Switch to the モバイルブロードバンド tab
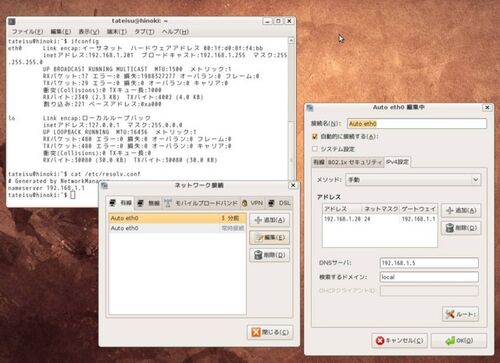500x363 pixels. [201, 203]
